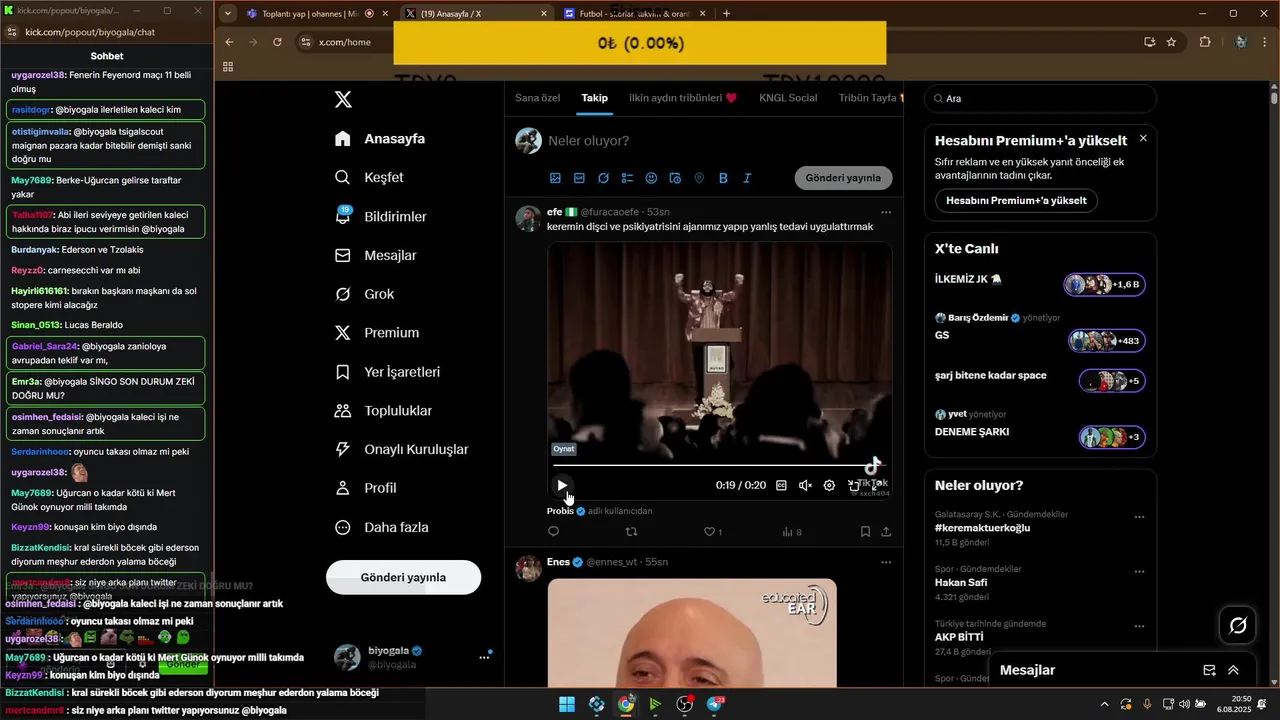1280x720 pixels.
Task: Reply to efe's post
Action: 554,532
